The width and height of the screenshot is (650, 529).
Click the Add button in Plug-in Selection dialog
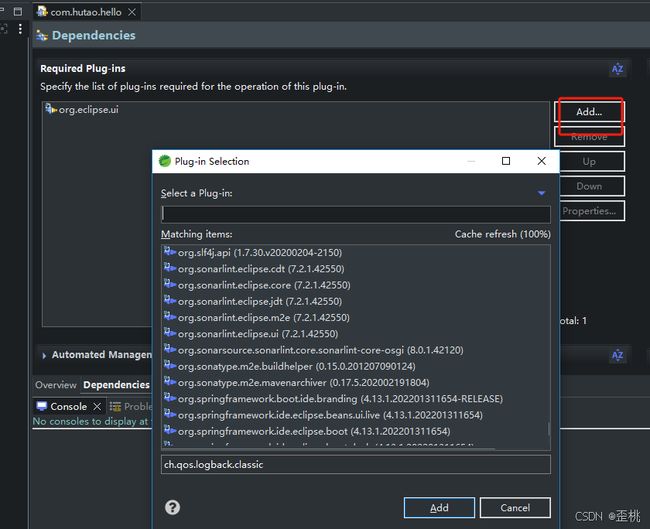pyautogui.click(x=439, y=507)
